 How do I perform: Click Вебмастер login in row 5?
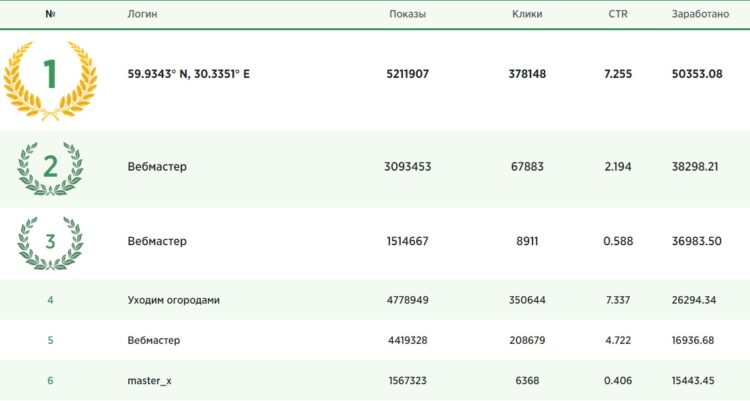click(154, 340)
